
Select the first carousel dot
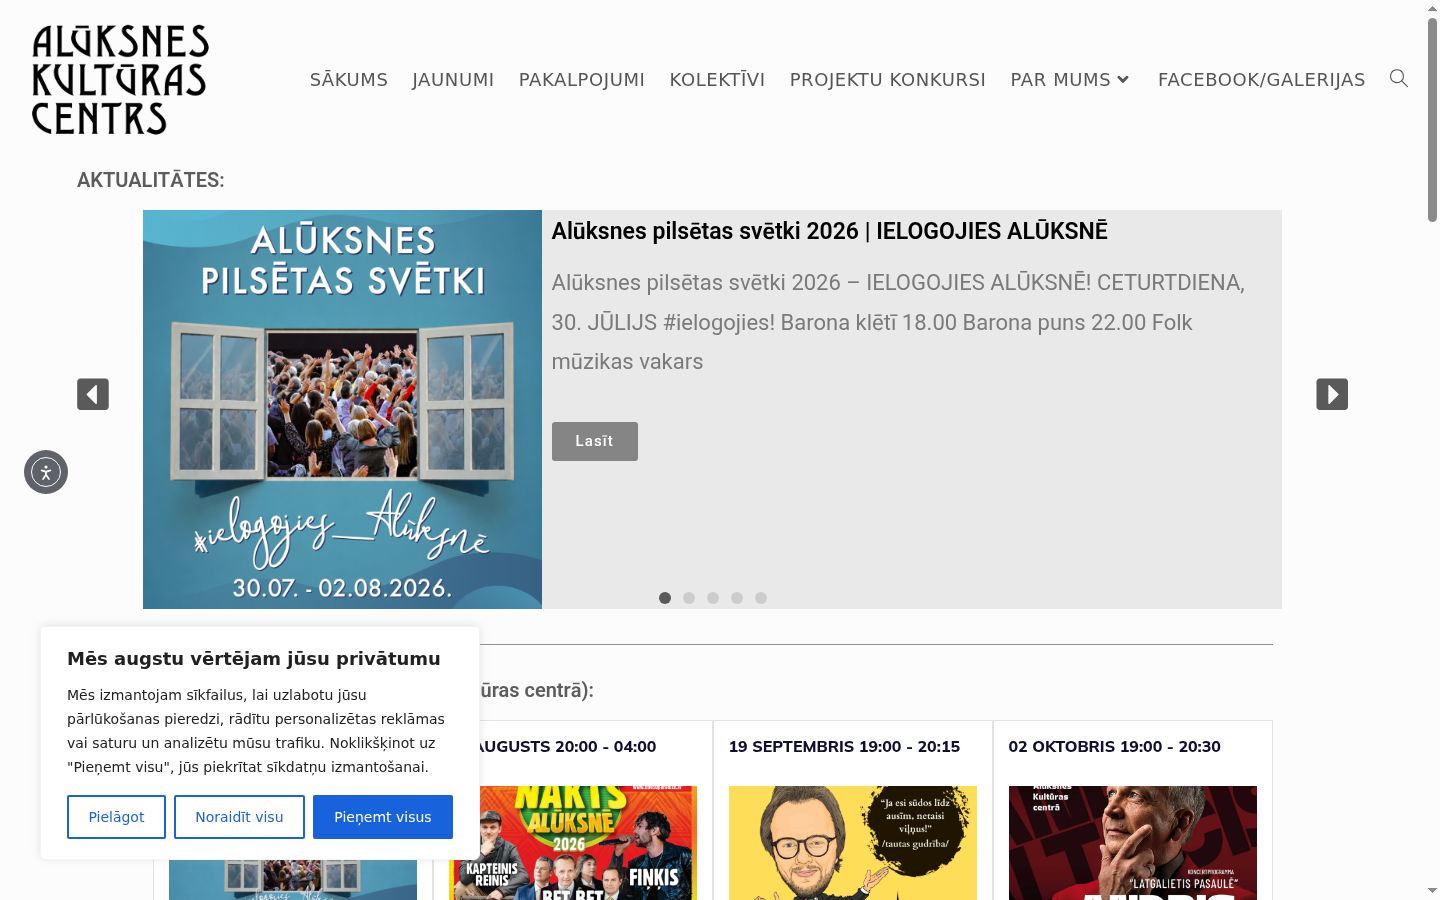[x=665, y=598]
